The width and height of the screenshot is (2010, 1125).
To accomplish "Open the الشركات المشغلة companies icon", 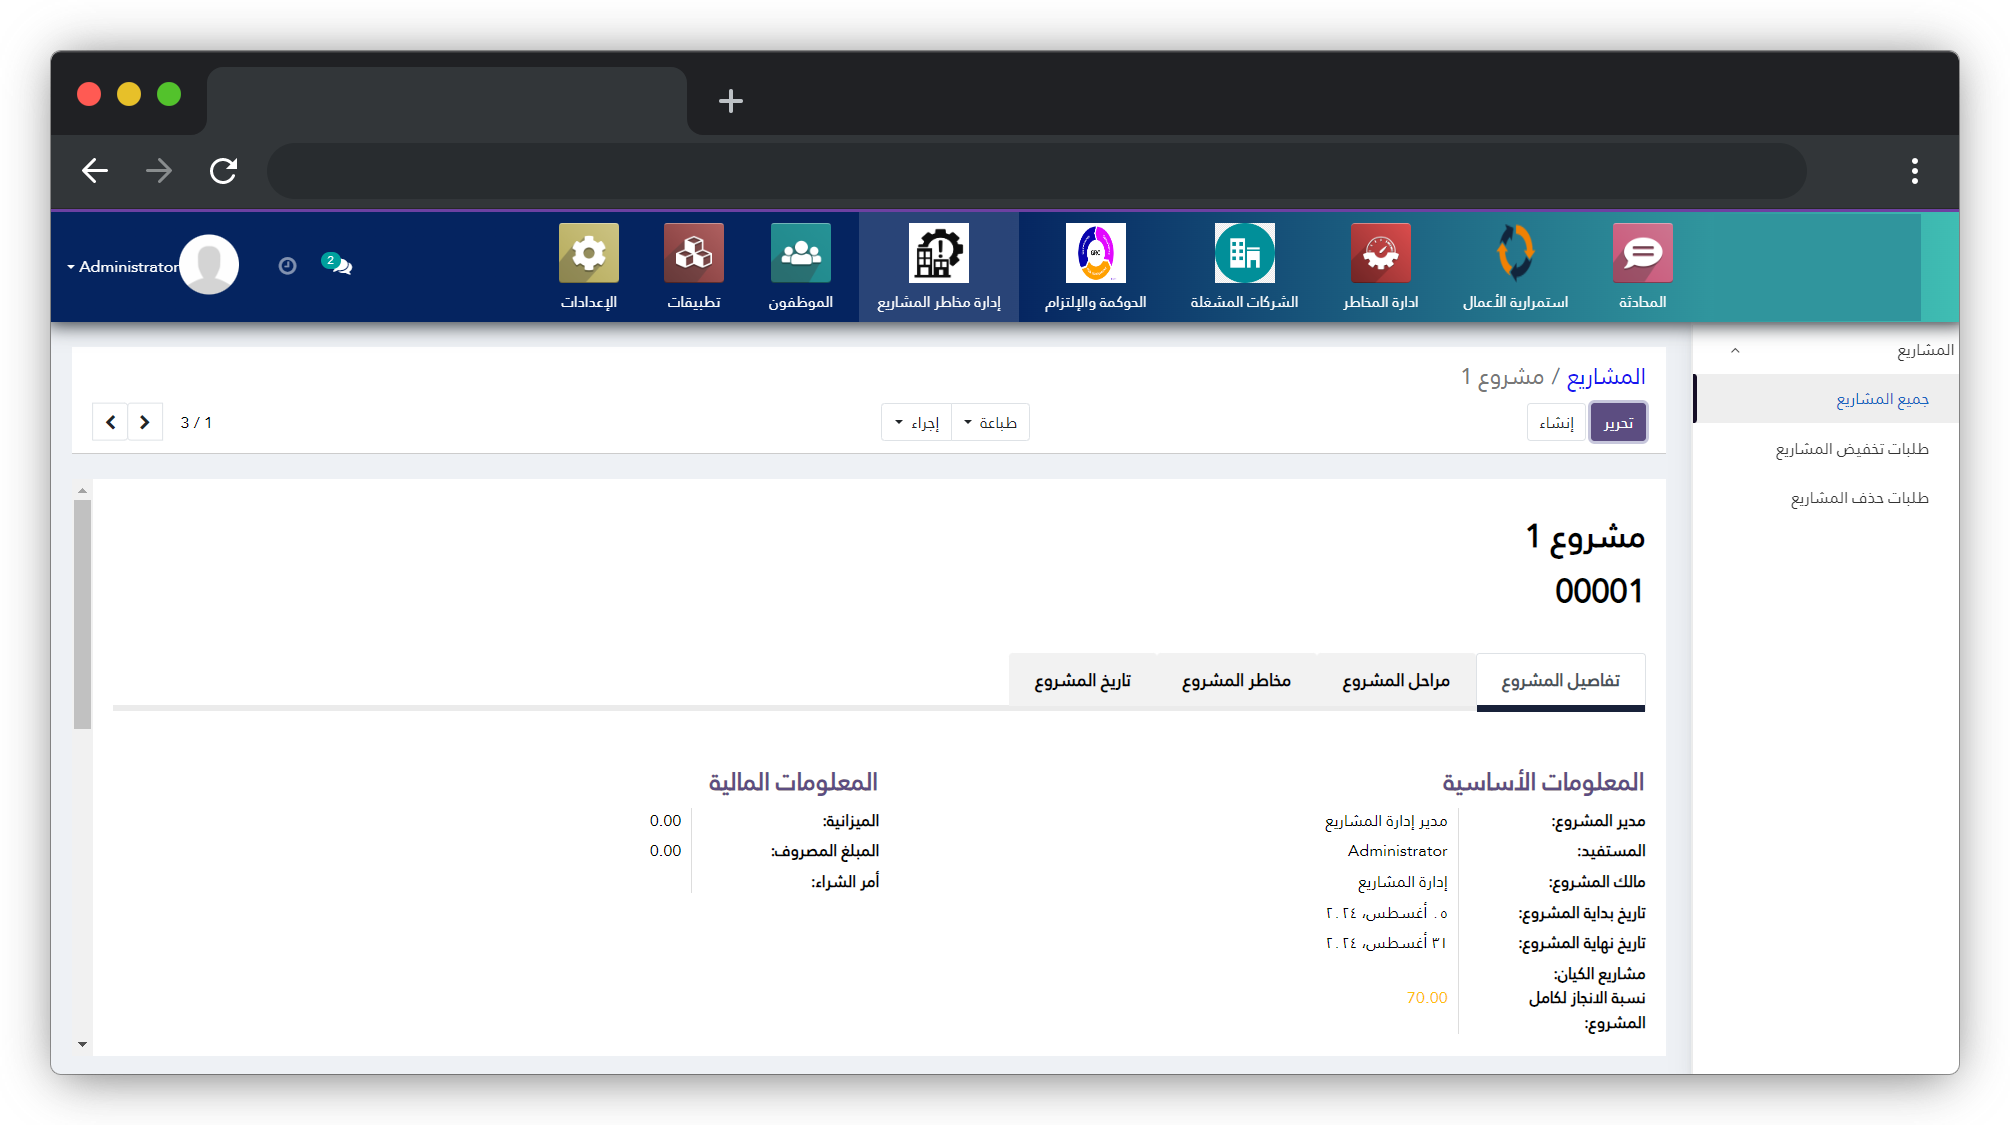I will pyautogui.click(x=1244, y=254).
